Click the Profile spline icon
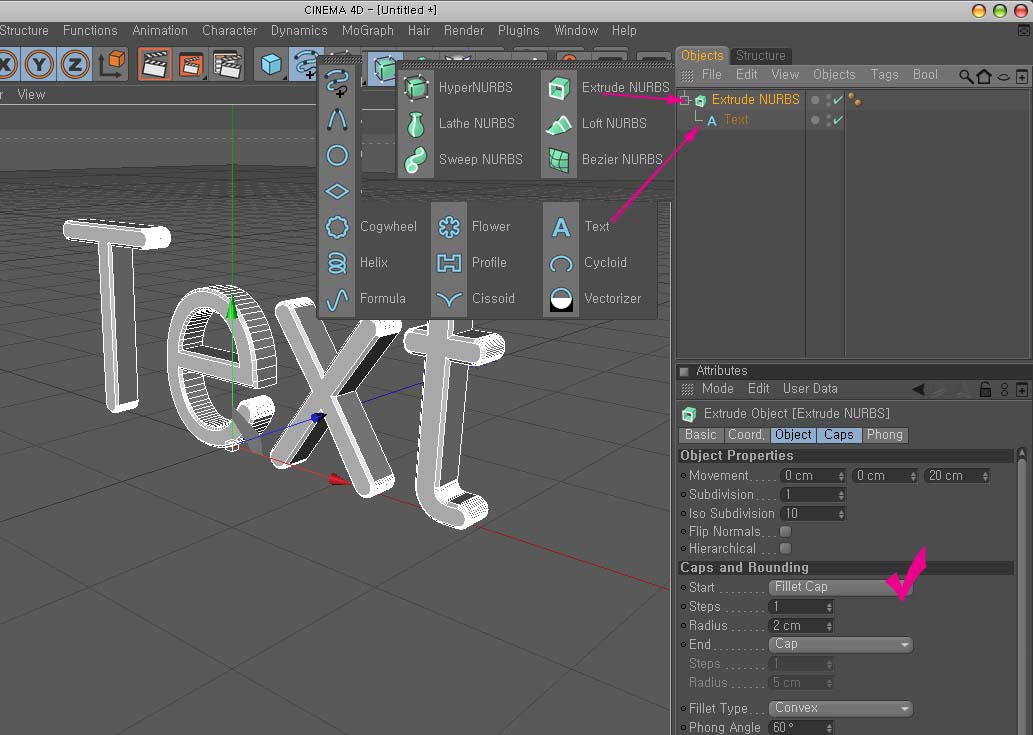 point(449,262)
